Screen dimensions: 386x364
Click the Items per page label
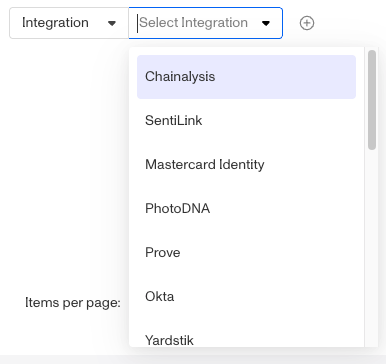coord(73,303)
